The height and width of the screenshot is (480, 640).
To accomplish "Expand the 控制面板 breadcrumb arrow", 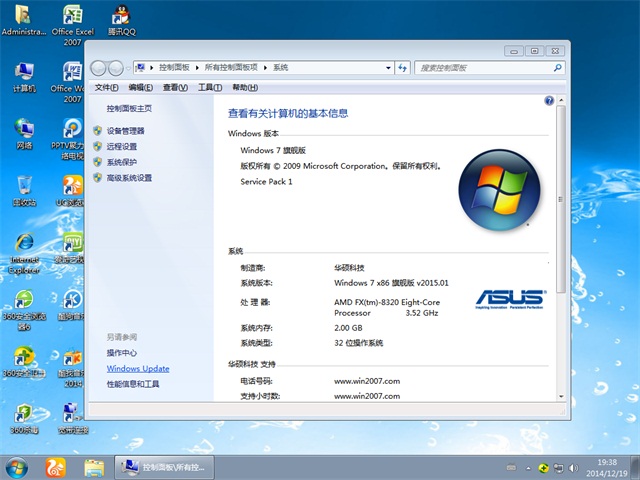I will click(195, 67).
